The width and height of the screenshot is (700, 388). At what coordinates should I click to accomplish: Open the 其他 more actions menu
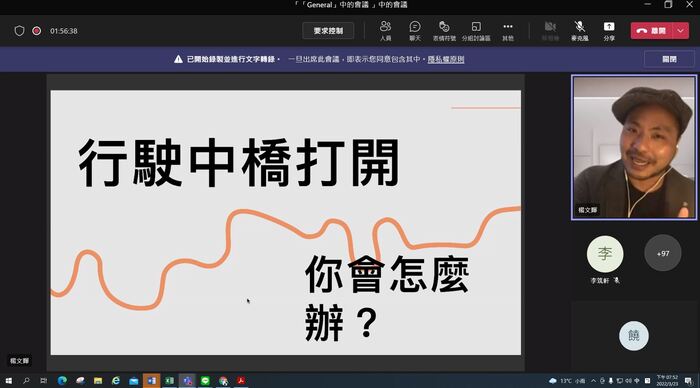(508, 31)
